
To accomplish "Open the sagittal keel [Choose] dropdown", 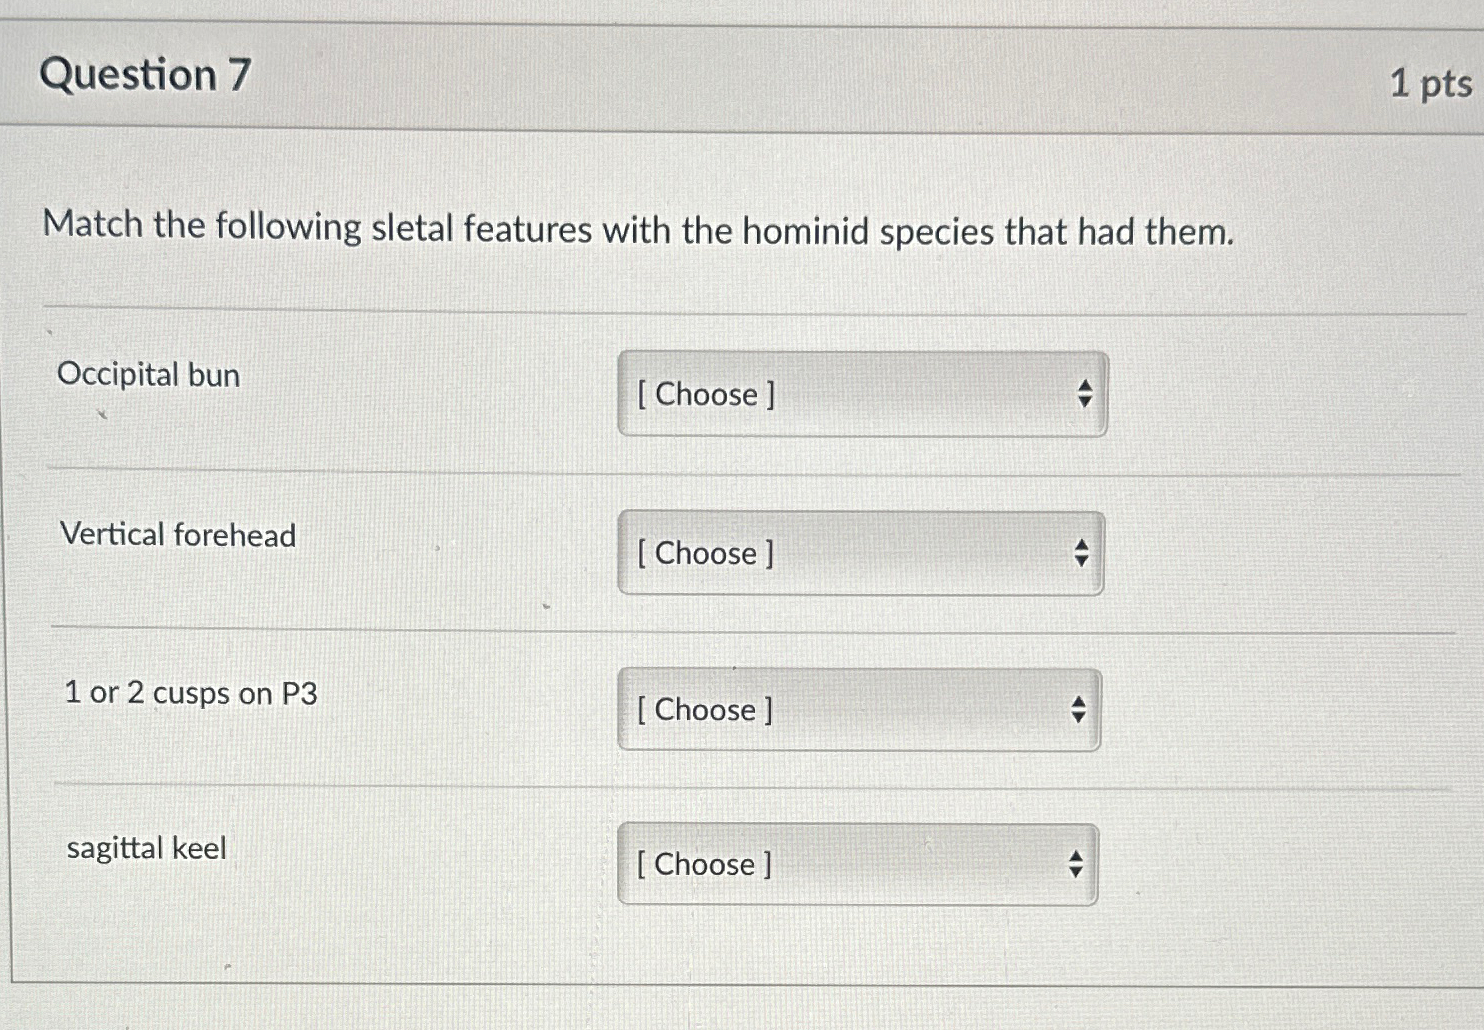I will [x=855, y=864].
